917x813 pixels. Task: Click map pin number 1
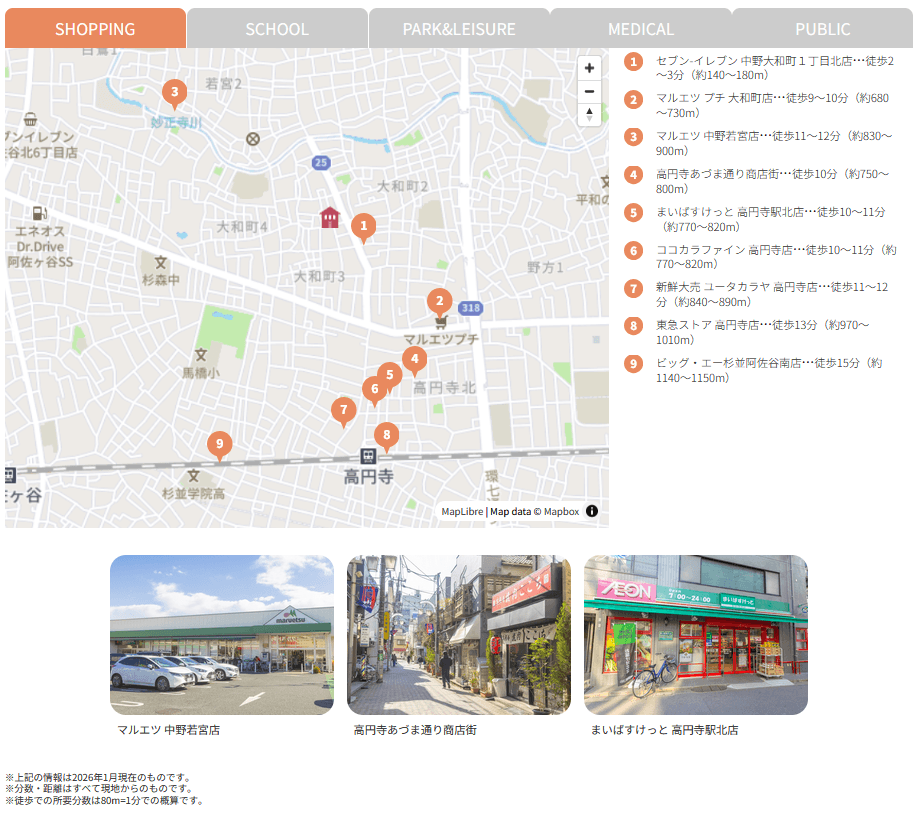tap(364, 228)
